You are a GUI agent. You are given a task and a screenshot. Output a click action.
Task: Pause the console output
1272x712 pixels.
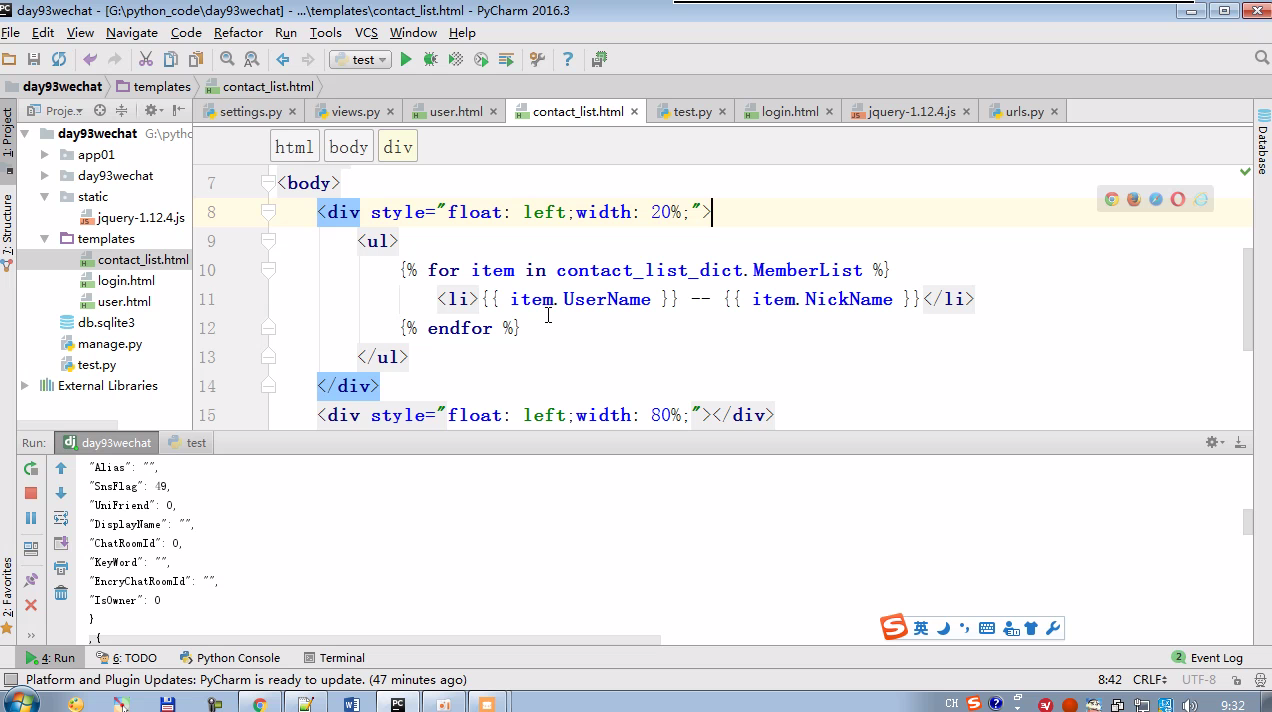pos(31,518)
